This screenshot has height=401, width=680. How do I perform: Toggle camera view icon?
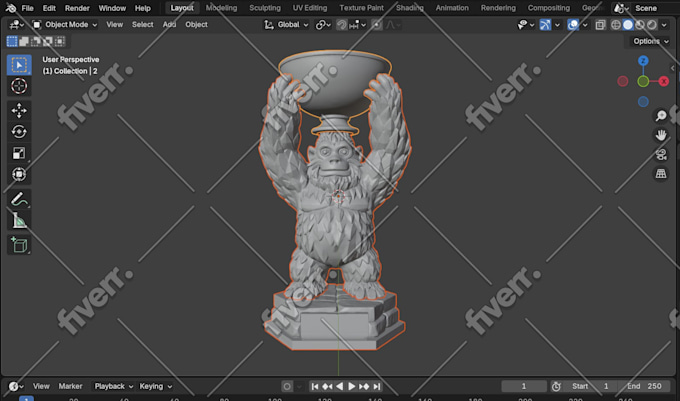point(661,154)
